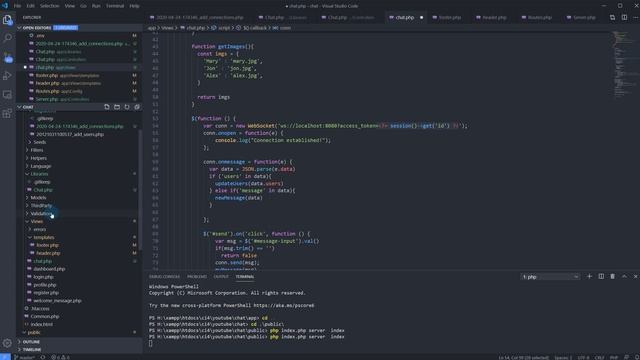
Task: Split the editor to the right
Action: click(624, 18)
